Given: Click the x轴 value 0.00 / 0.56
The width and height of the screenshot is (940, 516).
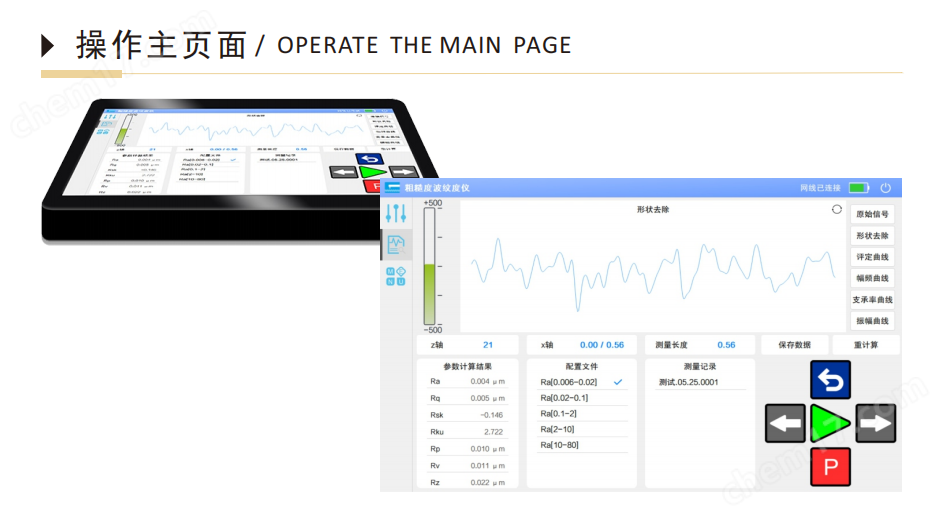Looking at the screenshot, I should [x=602, y=345].
